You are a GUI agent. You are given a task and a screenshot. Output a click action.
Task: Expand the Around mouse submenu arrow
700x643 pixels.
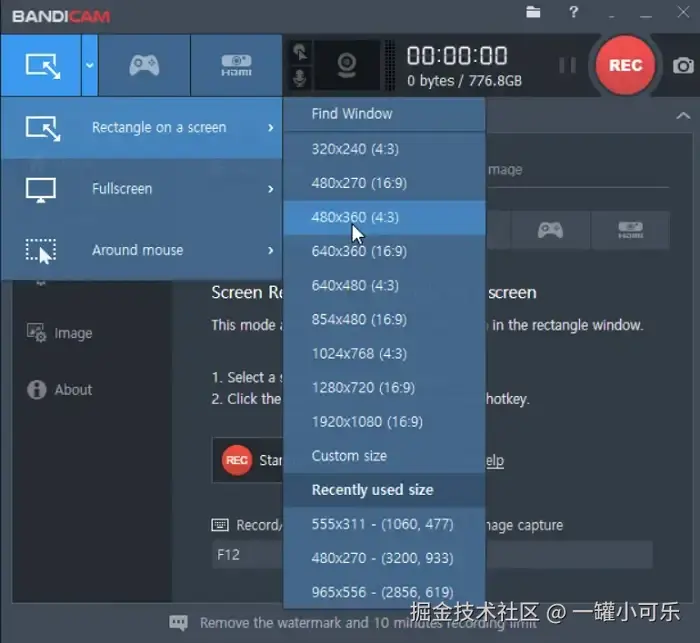271,250
